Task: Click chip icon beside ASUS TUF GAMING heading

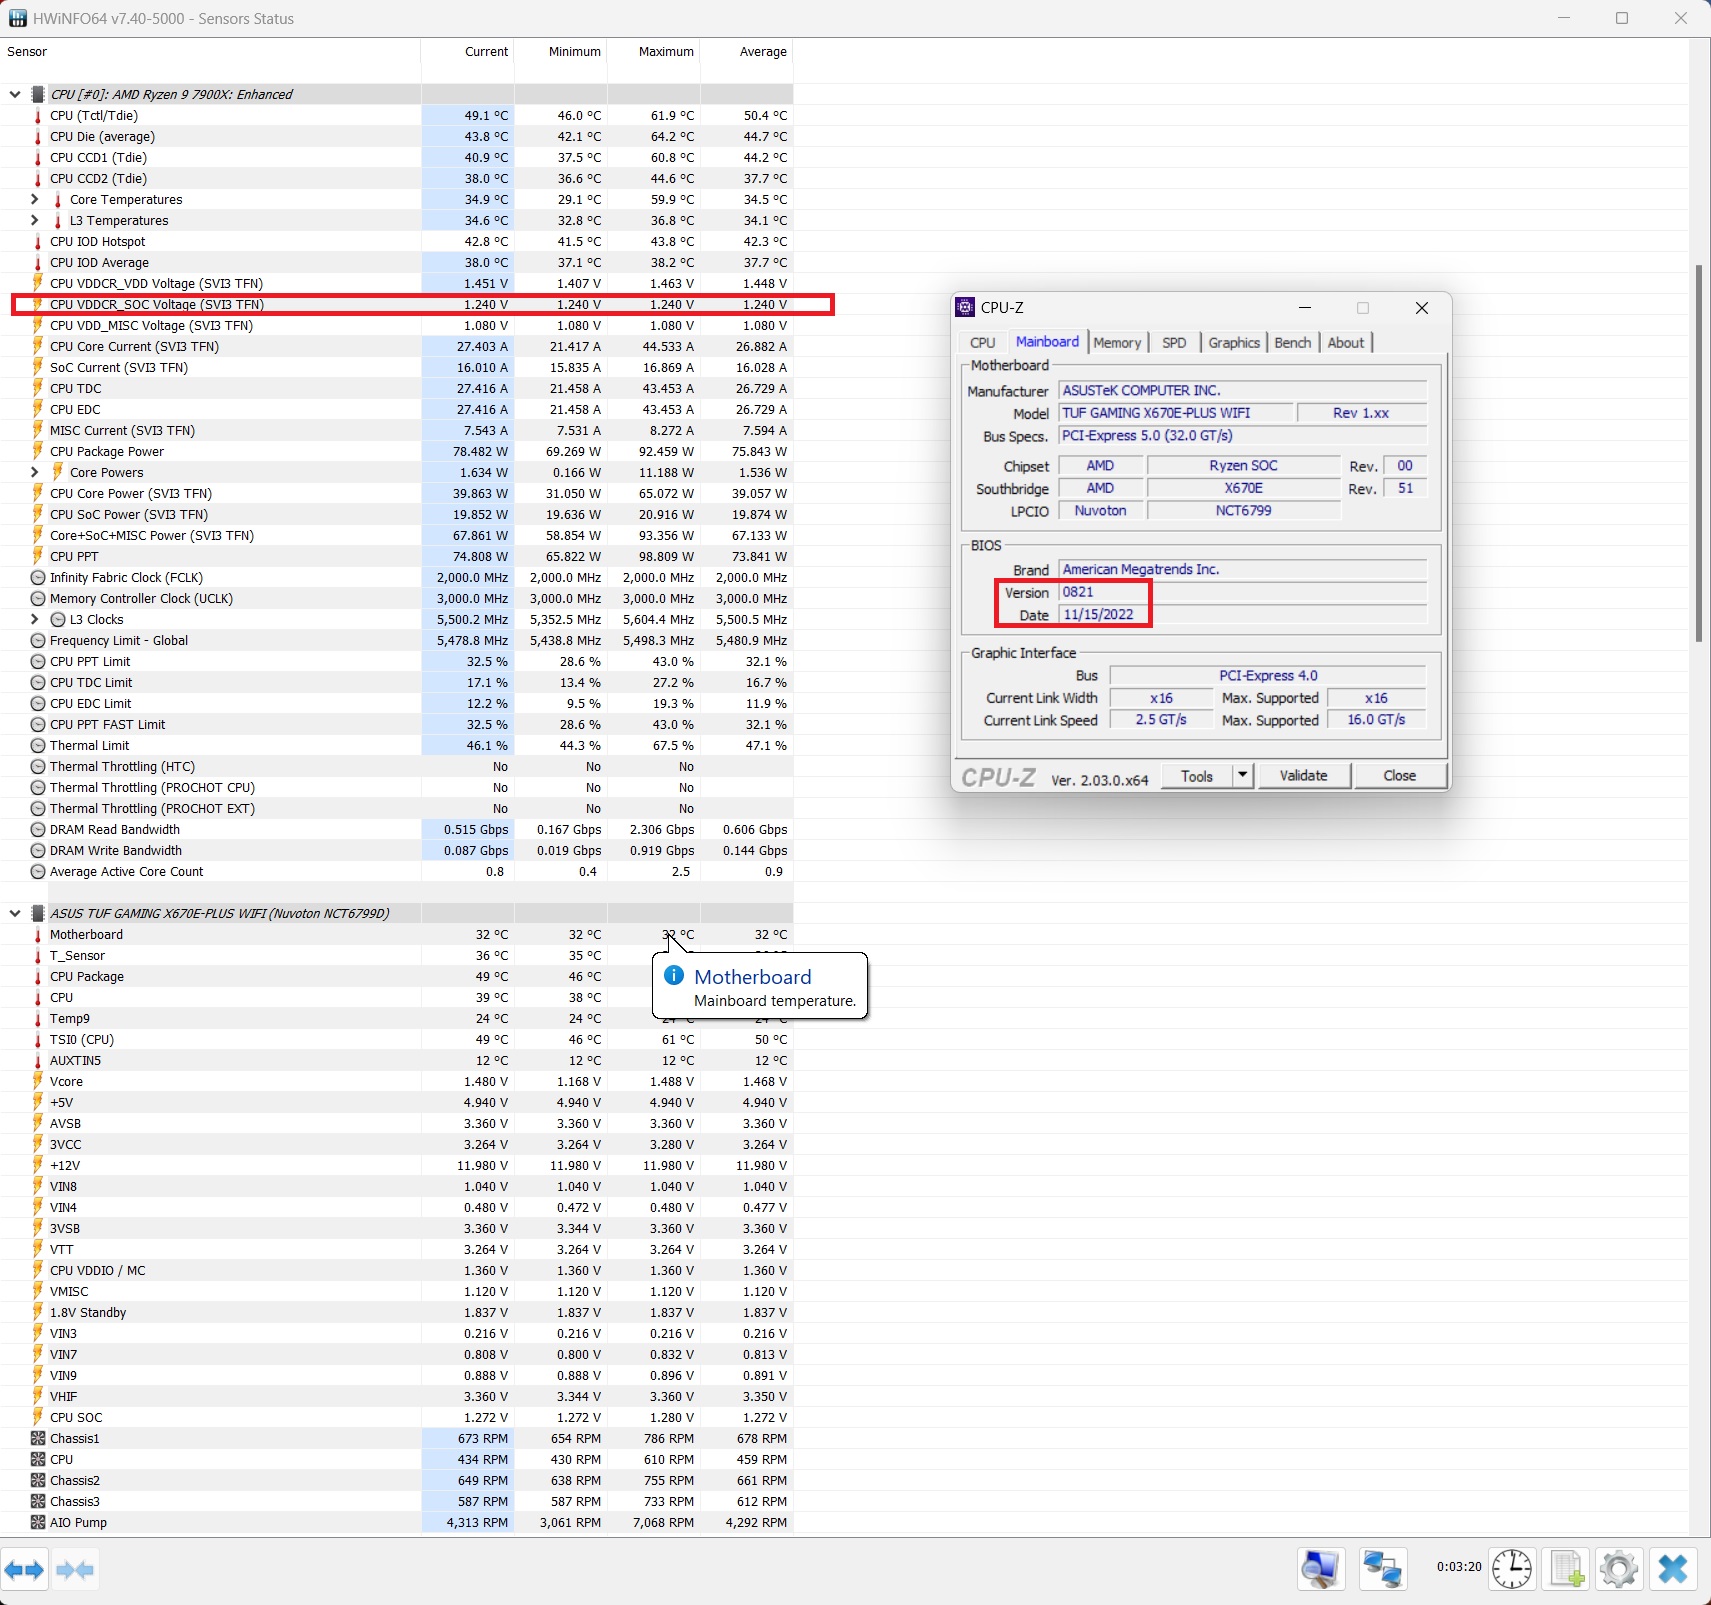Action: pos(38,913)
